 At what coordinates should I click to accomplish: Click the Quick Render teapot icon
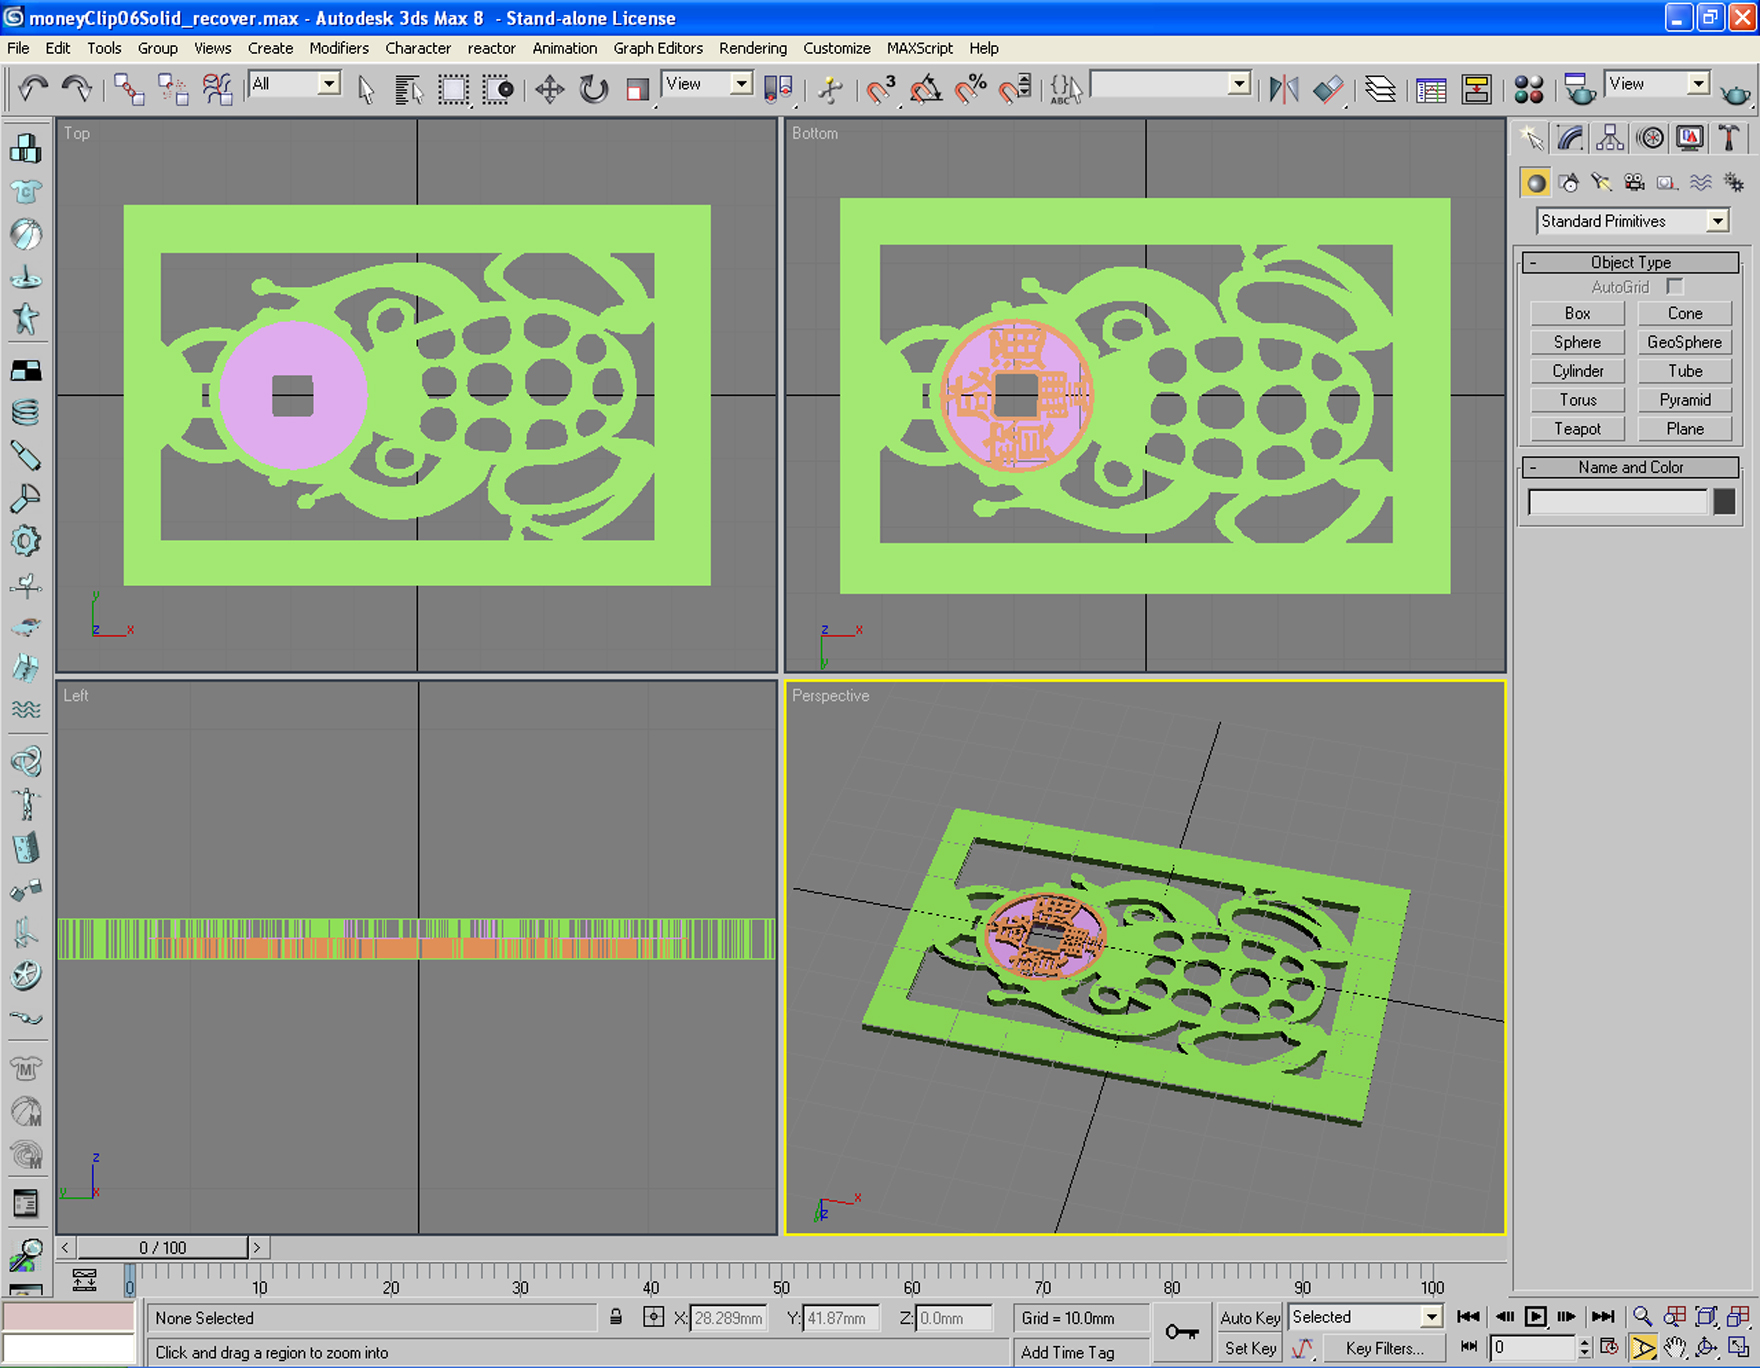click(1735, 92)
